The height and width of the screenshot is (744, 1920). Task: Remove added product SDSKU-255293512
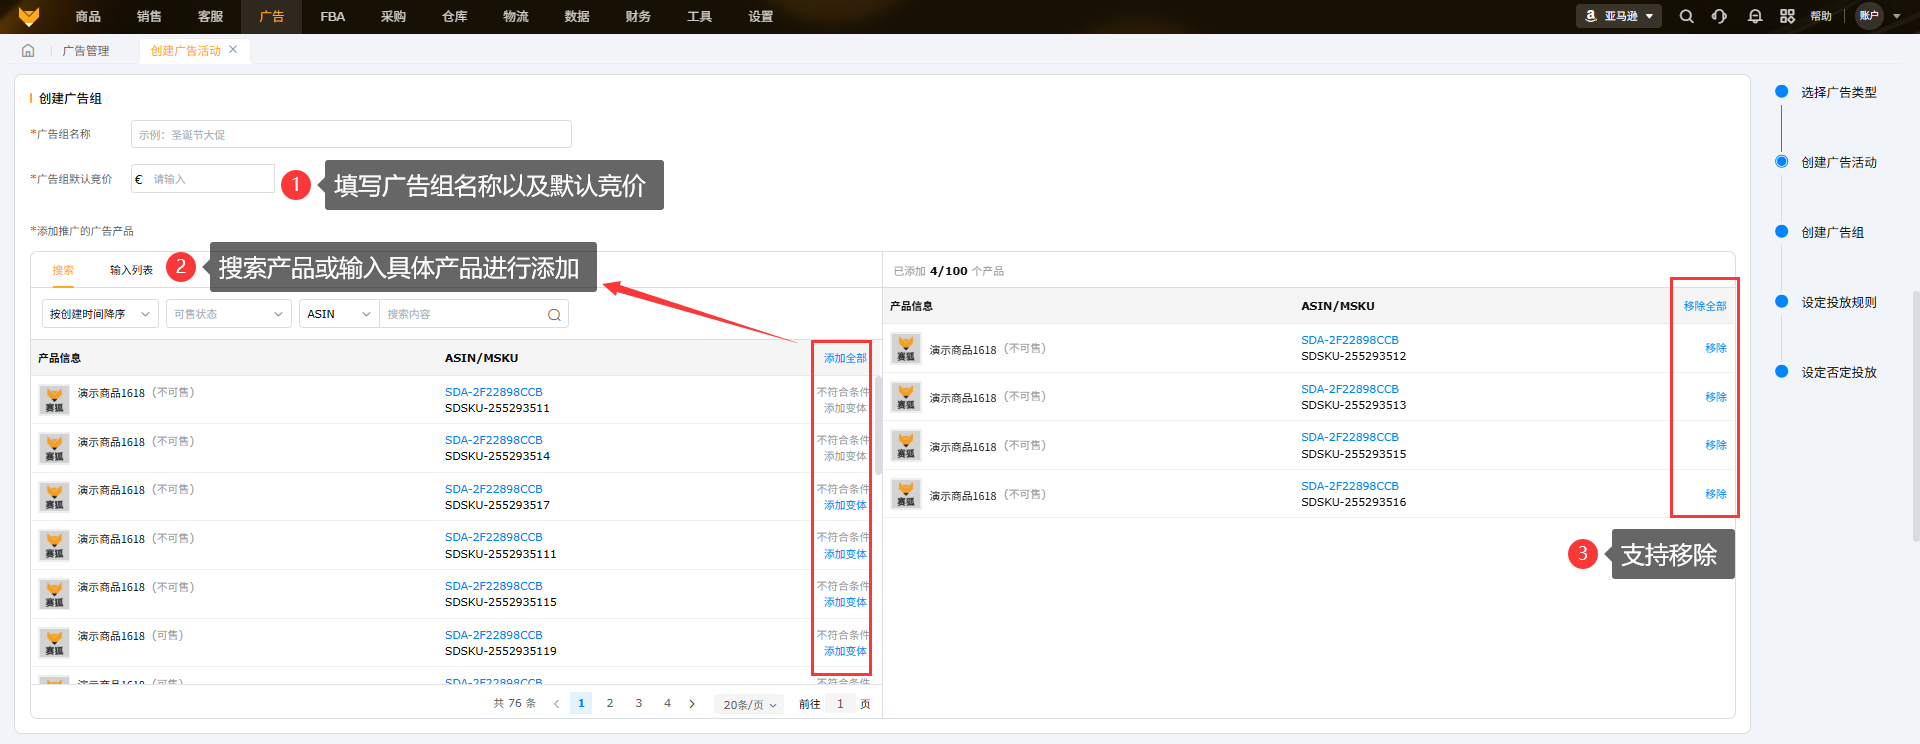pos(1716,348)
